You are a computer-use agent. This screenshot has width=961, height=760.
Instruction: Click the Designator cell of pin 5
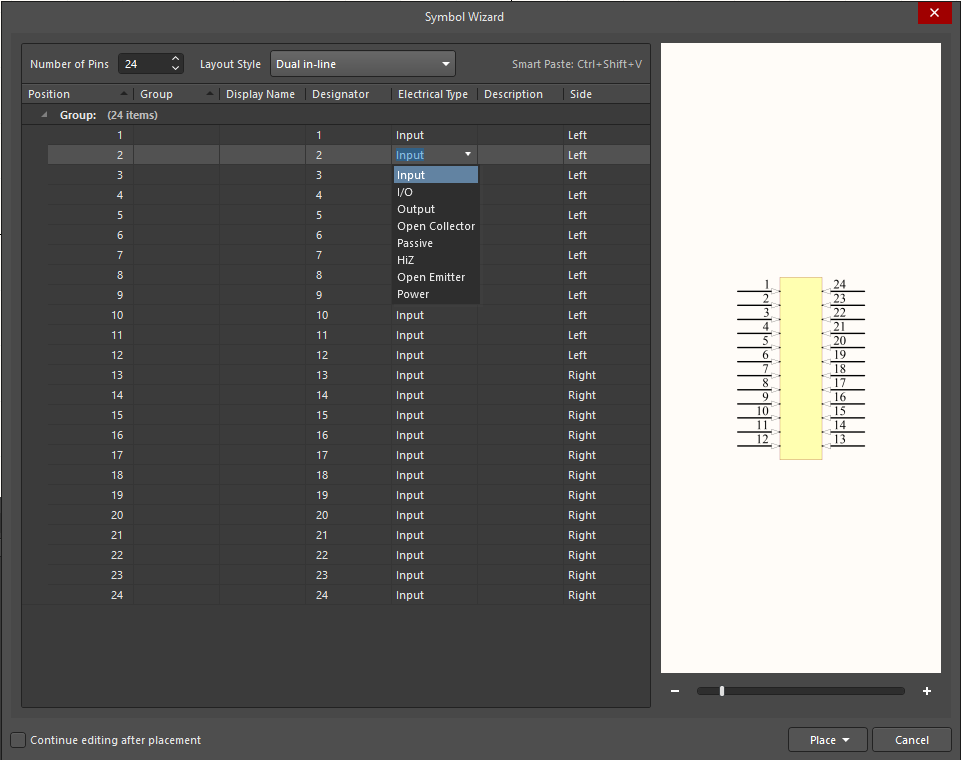349,215
